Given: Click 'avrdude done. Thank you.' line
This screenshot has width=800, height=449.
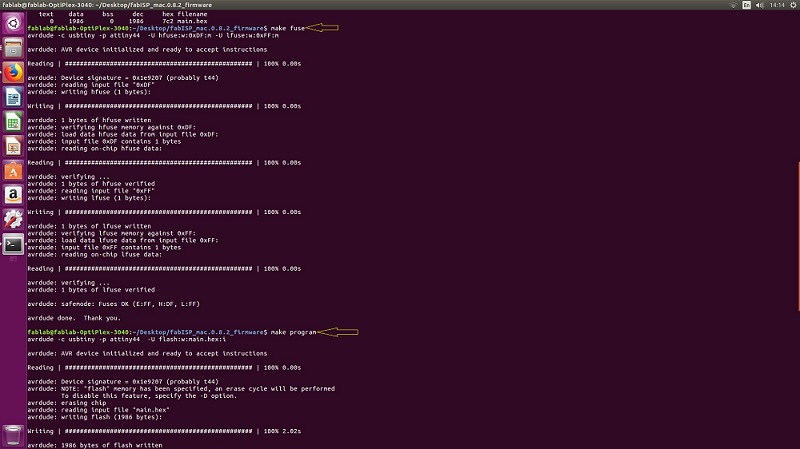Looking at the screenshot, I should point(74,318).
